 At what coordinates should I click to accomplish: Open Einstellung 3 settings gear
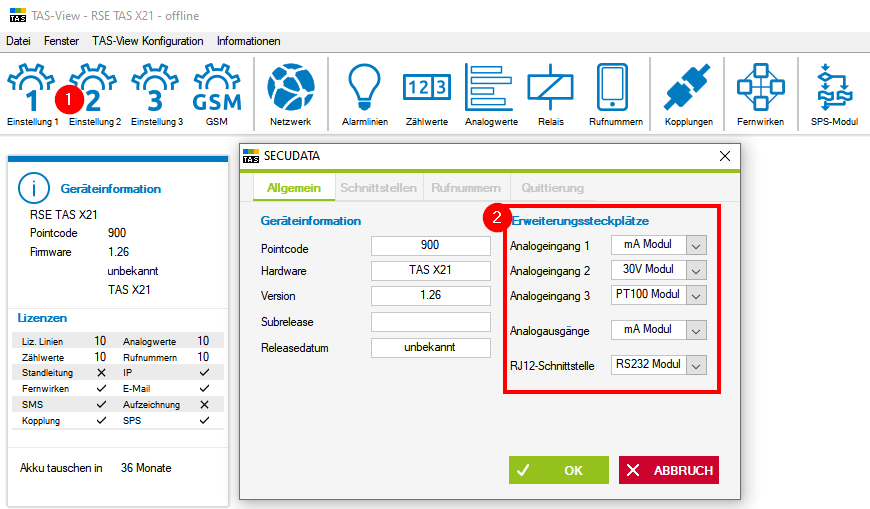tap(155, 88)
